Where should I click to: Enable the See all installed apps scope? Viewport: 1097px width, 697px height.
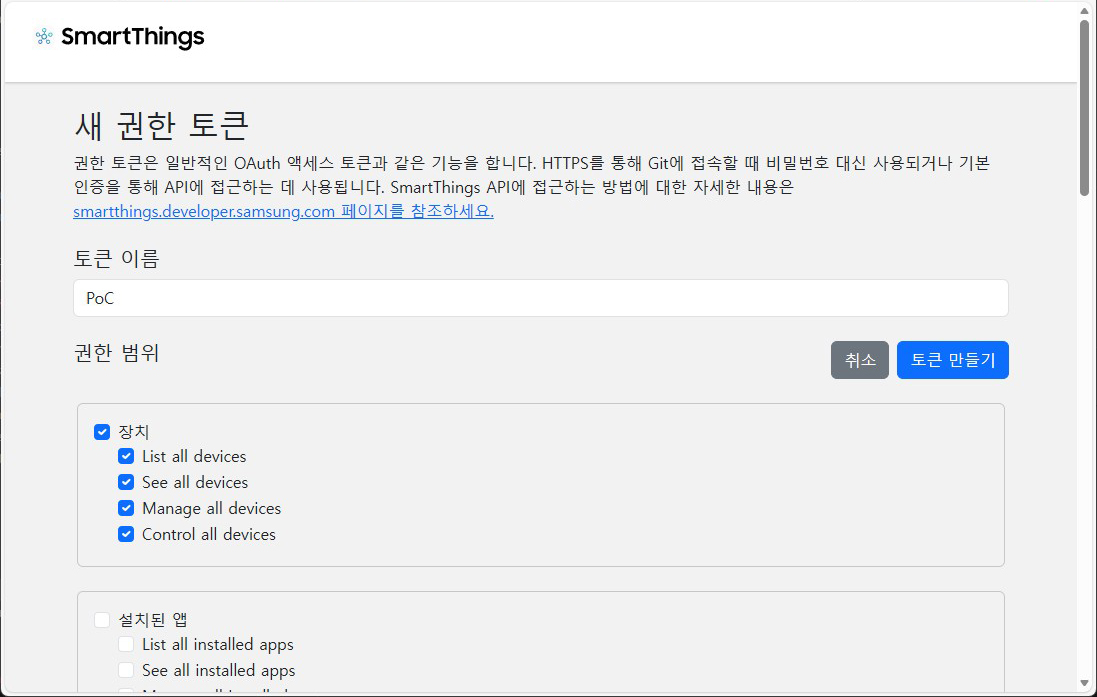(x=126, y=670)
